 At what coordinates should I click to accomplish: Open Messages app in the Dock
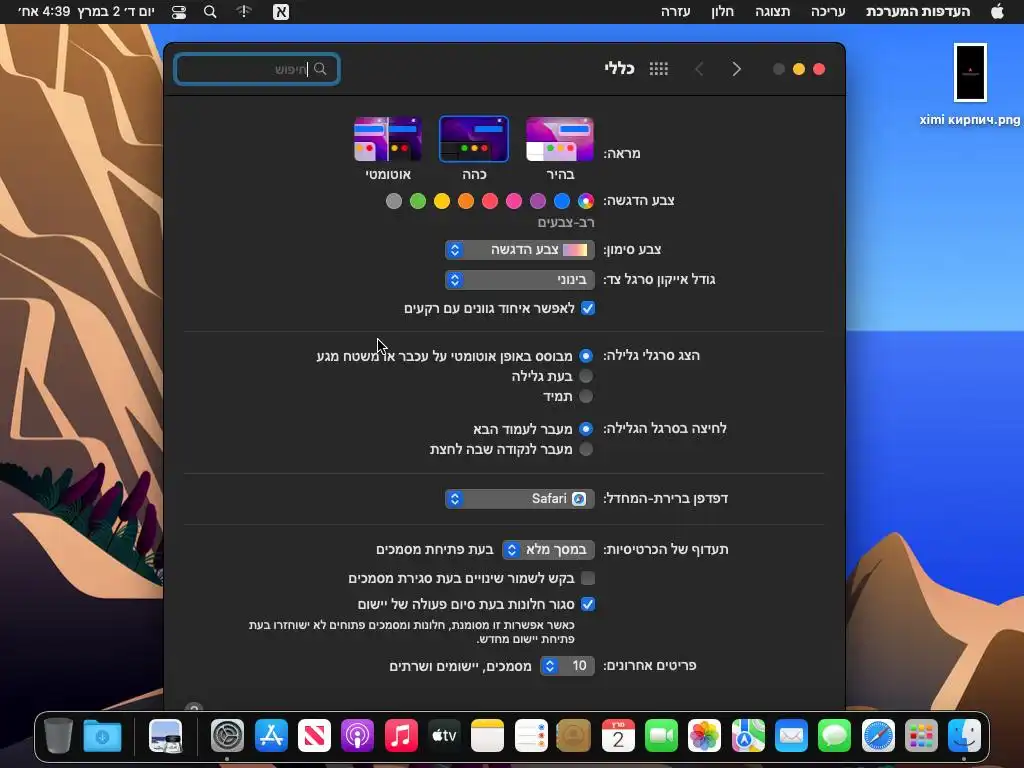click(x=834, y=736)
